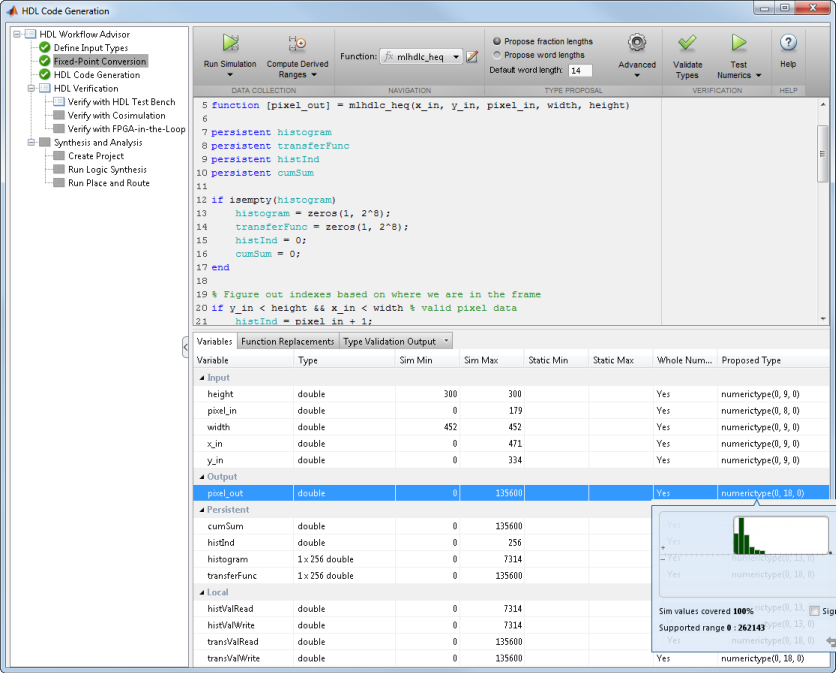Click the Test Numerics play icon

(739, 44)
